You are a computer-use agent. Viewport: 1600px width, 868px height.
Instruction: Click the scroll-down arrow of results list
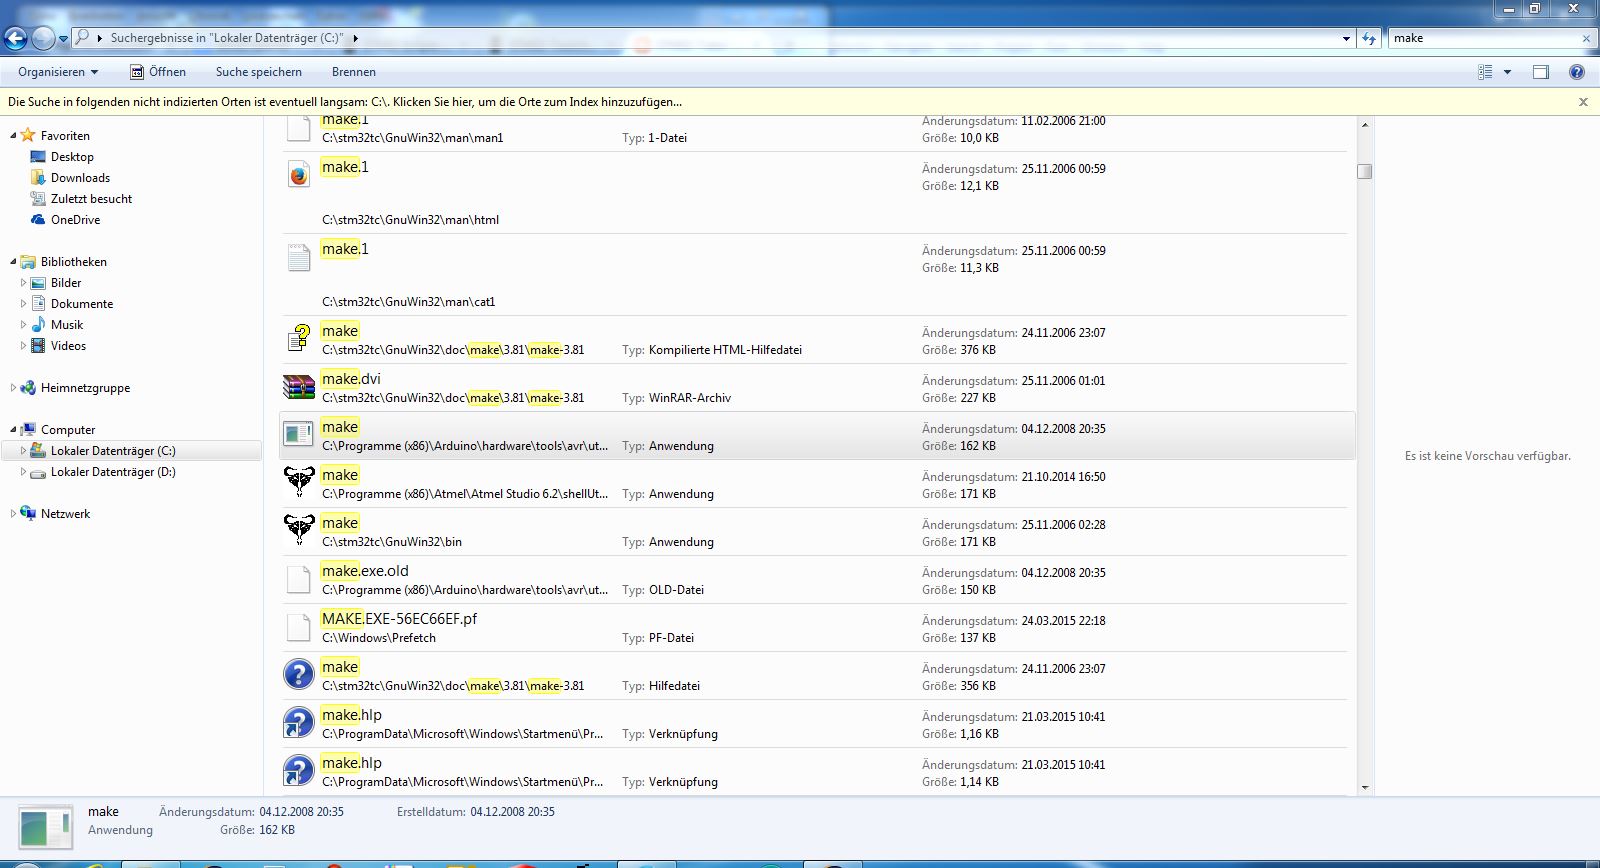pyautogui.click(x=1364, y=788)
